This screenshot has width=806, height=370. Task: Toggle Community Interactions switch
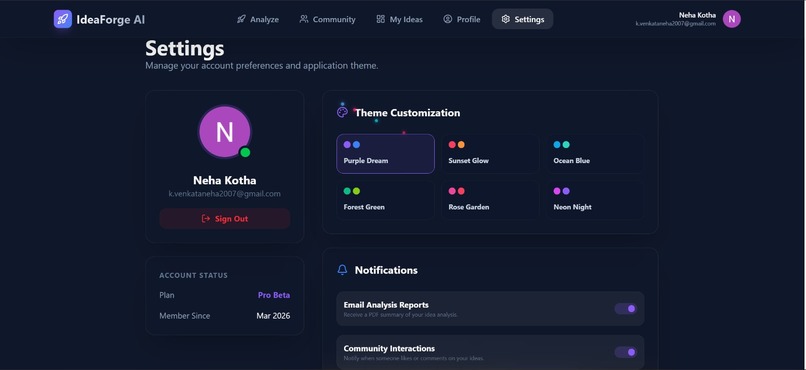coord(626,352)
